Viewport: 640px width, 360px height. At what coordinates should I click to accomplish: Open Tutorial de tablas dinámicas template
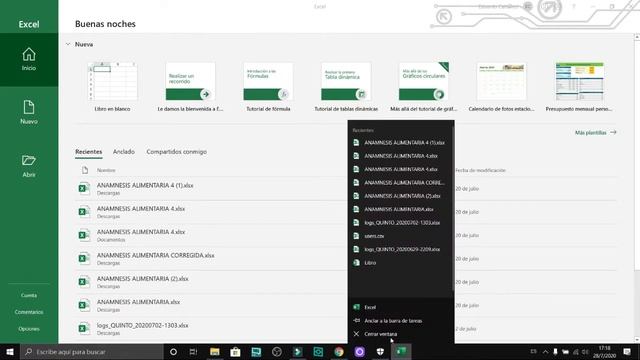pyautogui.click(x=346, y=87)
